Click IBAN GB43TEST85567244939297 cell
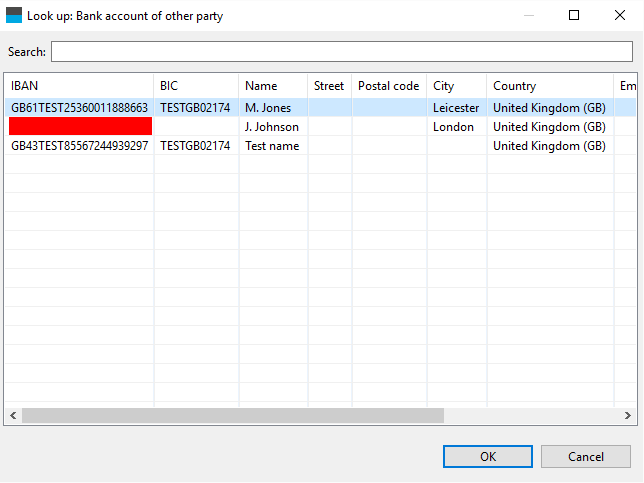The width and height of the screenshot is (644, 483). [80, 146]
